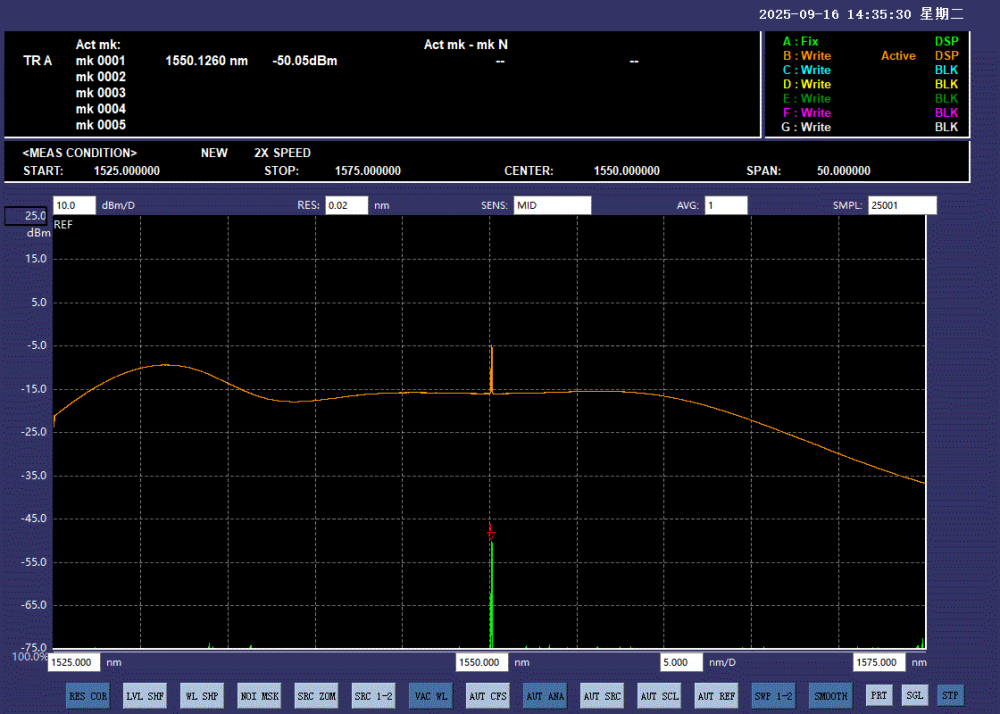The height and width of the screenshot is (714, 1000).
Task: Edit the 1575.000 stop wavelength field
Action: pos(879,662)
